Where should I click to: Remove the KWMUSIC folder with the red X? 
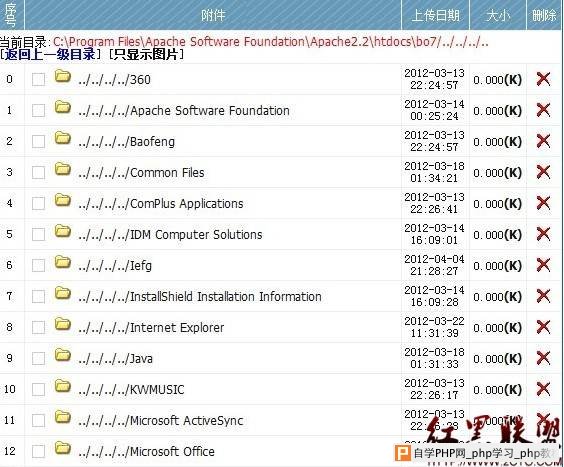coord(543,389)
